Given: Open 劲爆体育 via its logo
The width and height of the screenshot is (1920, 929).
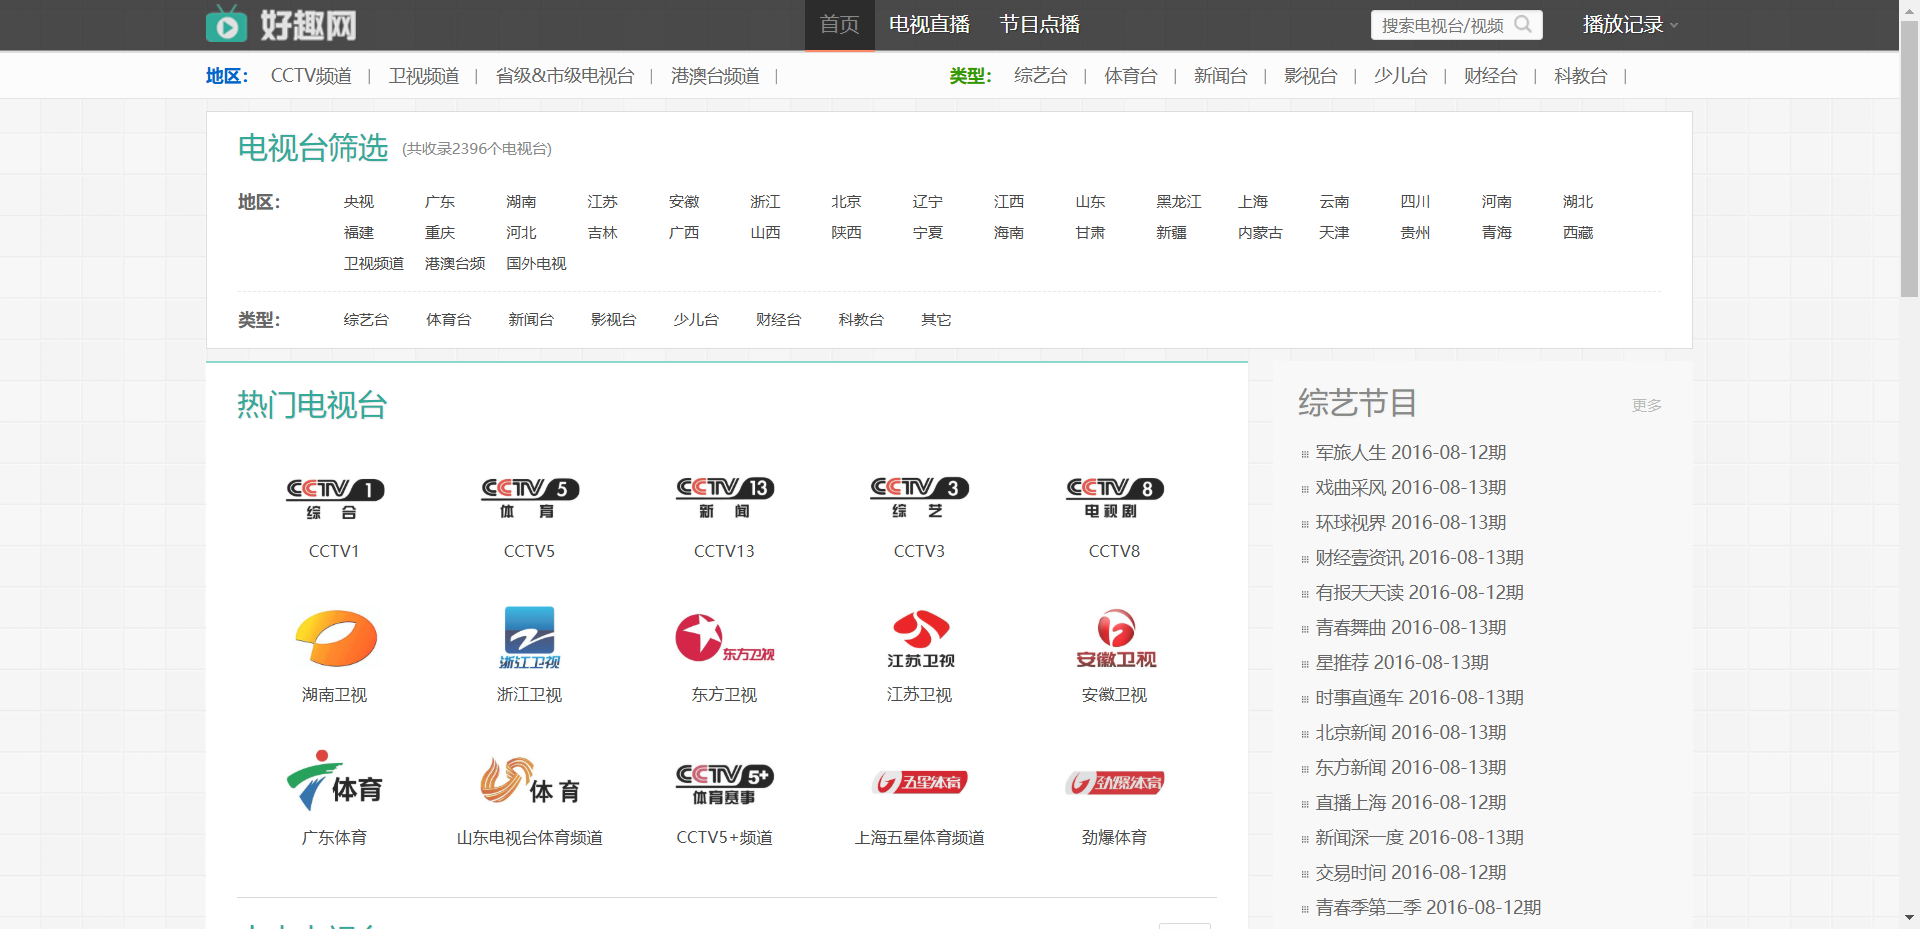Looking at the screenshot, I should click(1114, 782).
